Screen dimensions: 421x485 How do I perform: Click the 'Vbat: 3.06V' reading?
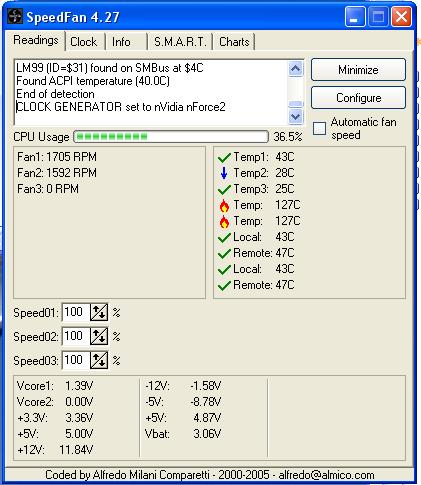183,434
